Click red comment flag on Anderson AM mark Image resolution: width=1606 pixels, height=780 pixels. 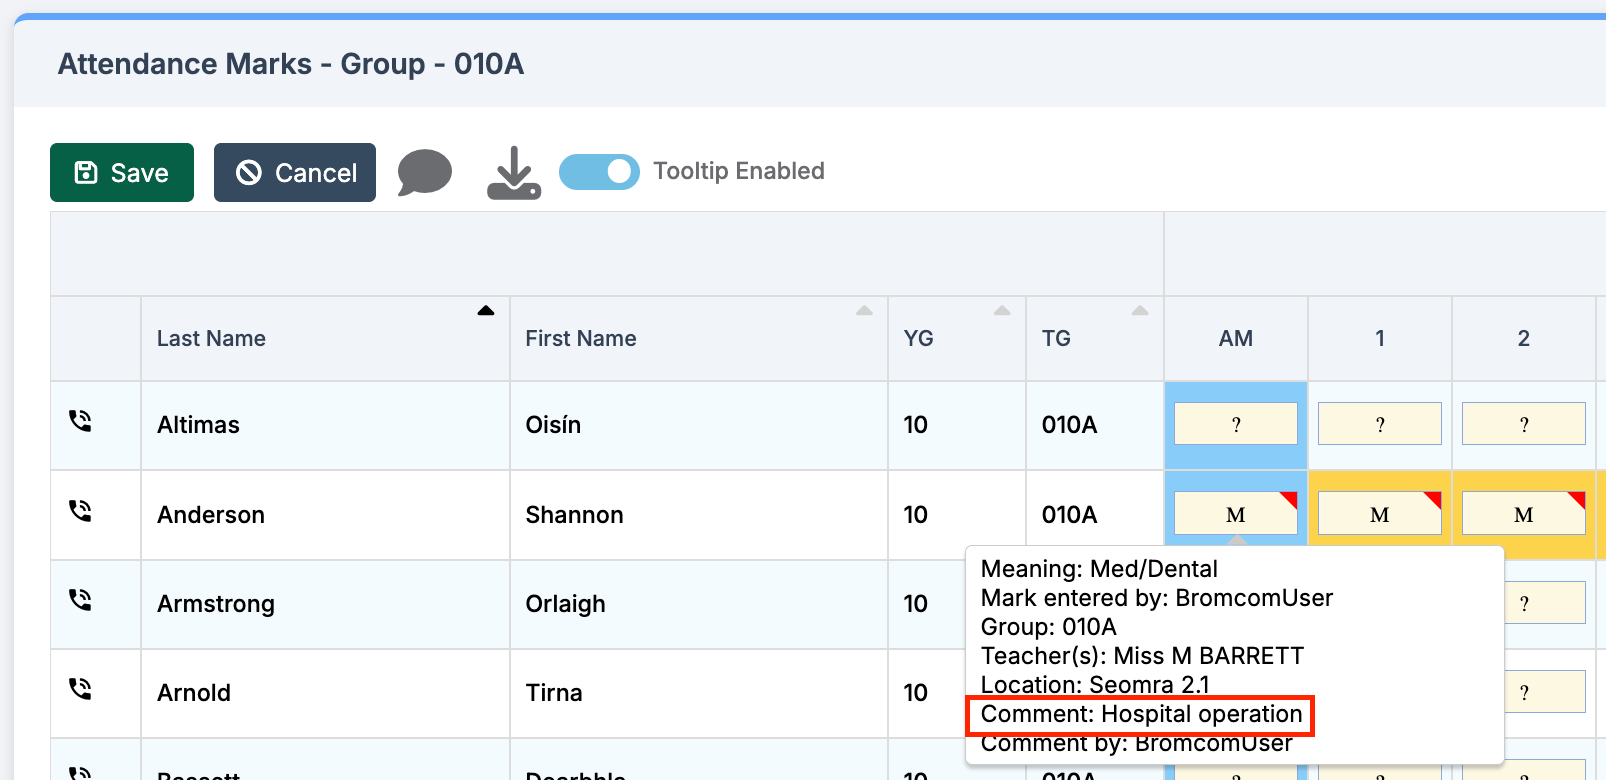pyautogui.click(x=1289, y=499)
